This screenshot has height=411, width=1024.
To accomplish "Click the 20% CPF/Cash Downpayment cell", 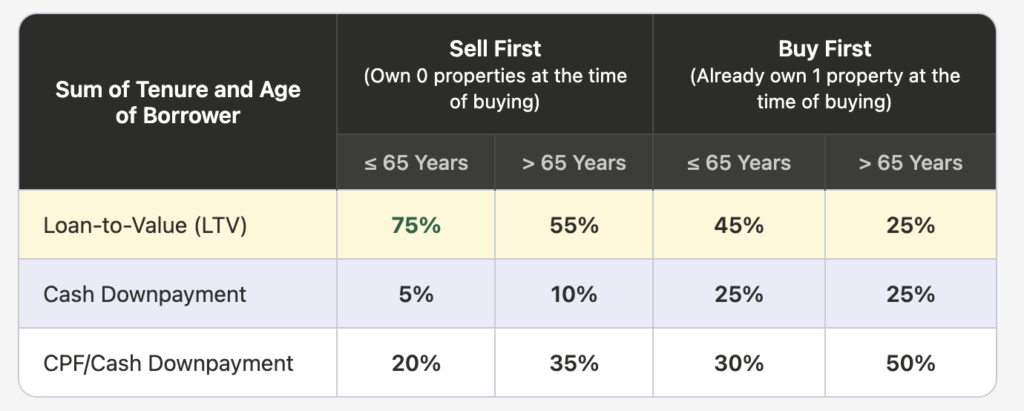I will [416, 363].
